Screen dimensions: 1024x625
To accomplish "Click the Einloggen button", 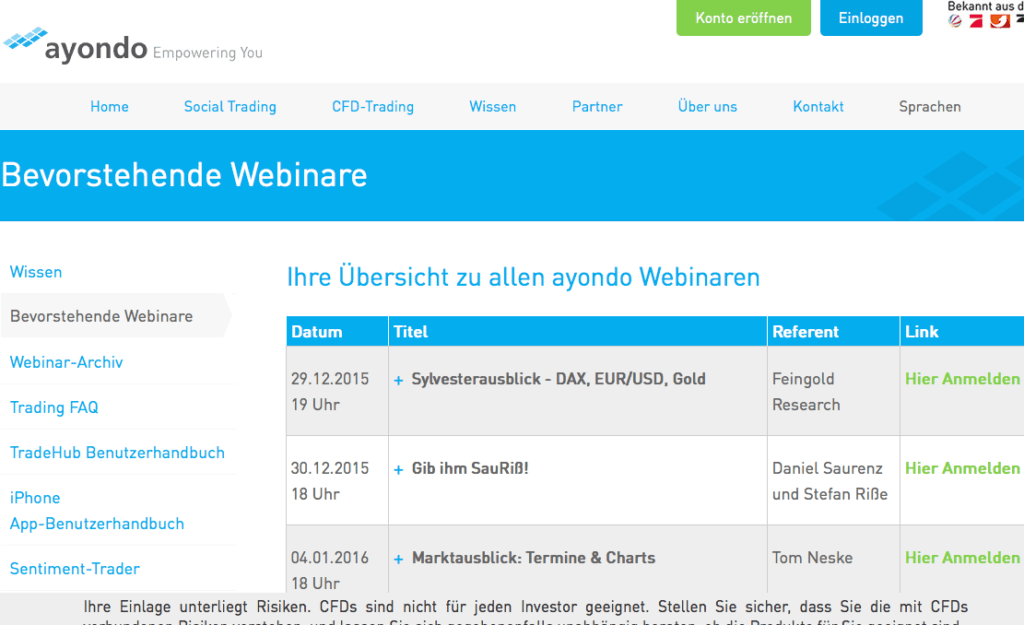I will click(x=871, y=18).
